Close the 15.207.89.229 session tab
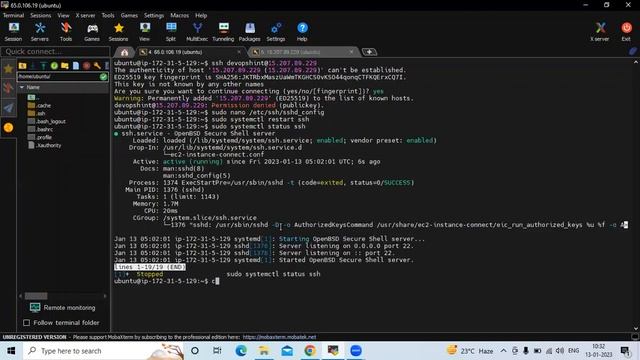The image size is (640, 360). [x=351, y=52]
